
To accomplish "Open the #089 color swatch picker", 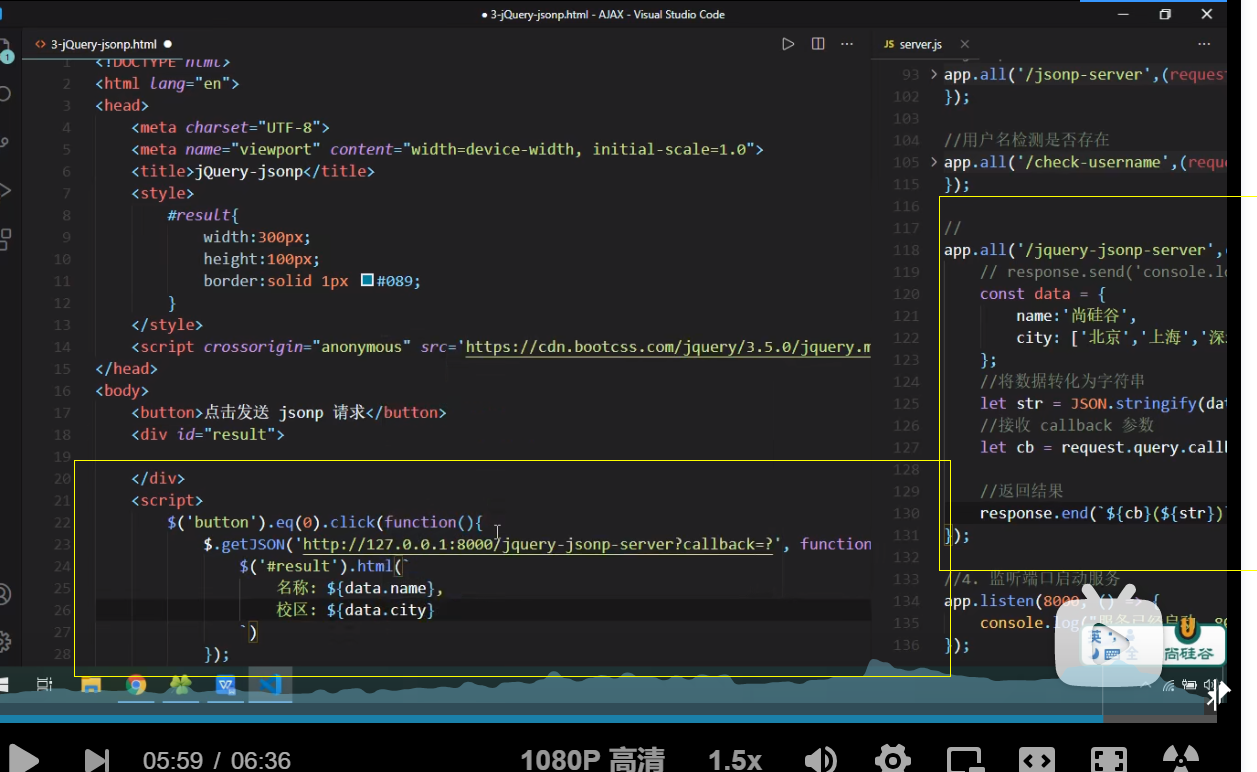I will tap(366, 281).
